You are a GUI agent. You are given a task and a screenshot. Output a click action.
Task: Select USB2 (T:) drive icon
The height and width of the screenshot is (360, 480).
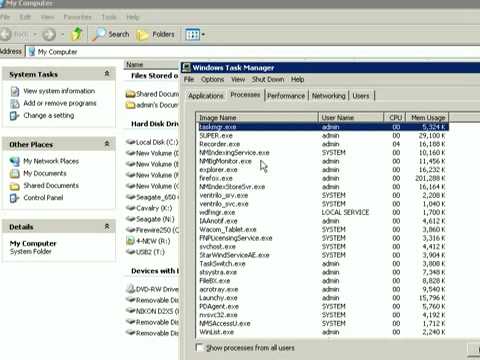[130, 252]
